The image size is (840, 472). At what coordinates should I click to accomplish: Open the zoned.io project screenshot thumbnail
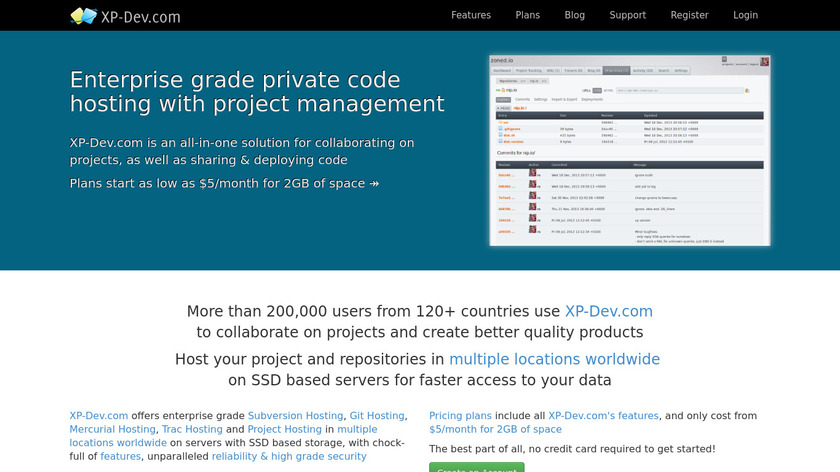coord(629,150)
